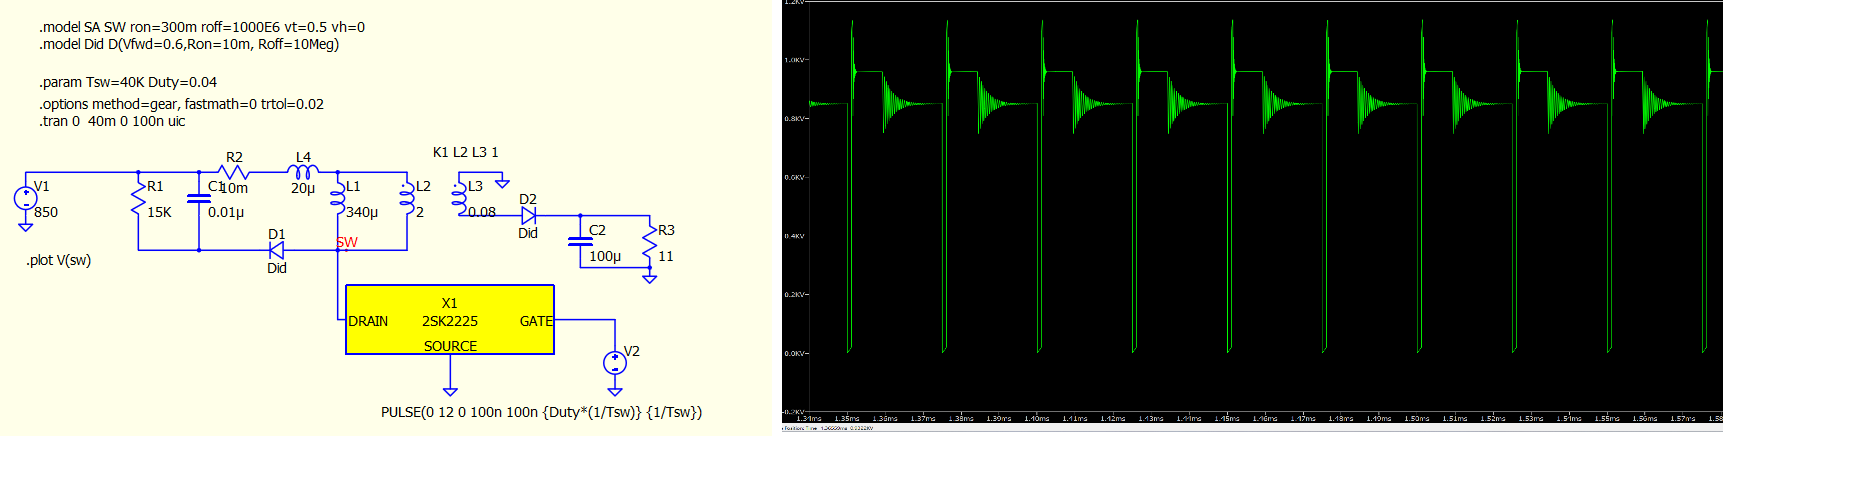
Task: Select the R2 resistor symbol
Action: tap(233, 173)
